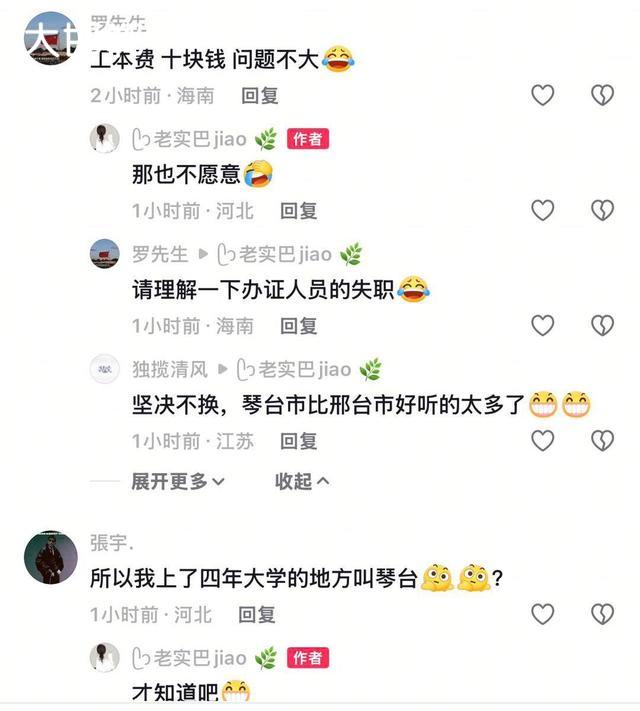The width and height of the screenshot is (640, 711).
Task: Open 罗先生's large profile avatar
Action: (50, 38)
